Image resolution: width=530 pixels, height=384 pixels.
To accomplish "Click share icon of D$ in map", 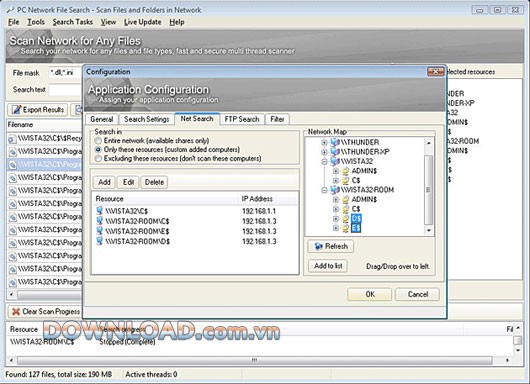I will point(345,219).
